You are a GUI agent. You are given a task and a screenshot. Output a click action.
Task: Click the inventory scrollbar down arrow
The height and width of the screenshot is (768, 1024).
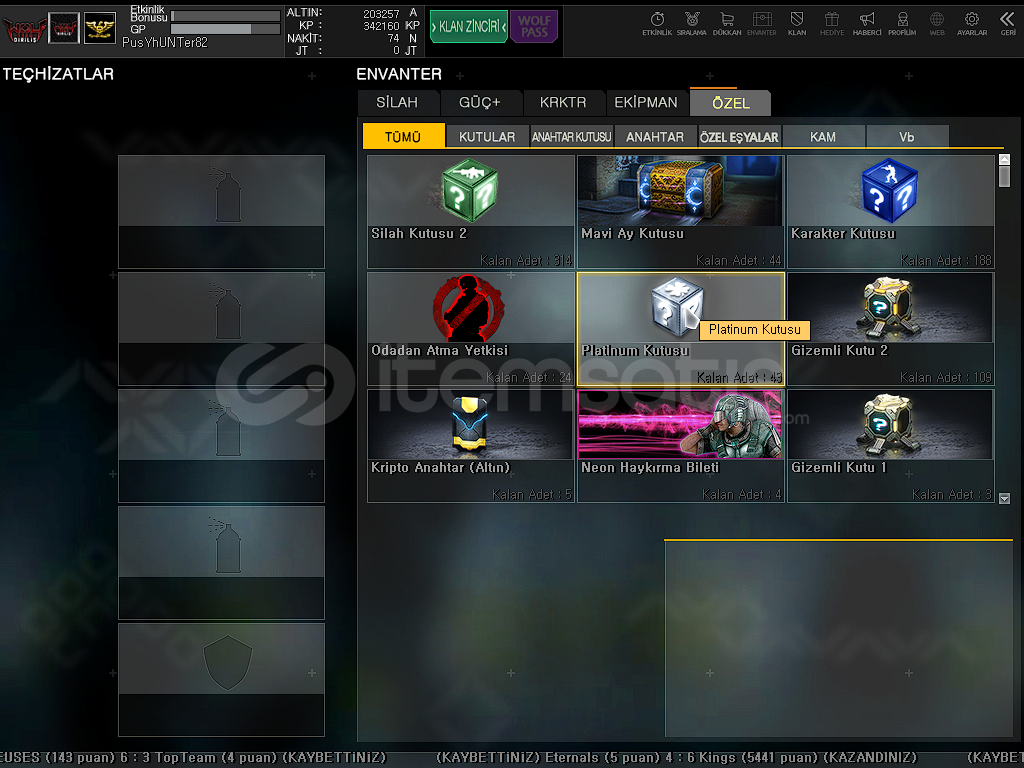(1004, 498)
